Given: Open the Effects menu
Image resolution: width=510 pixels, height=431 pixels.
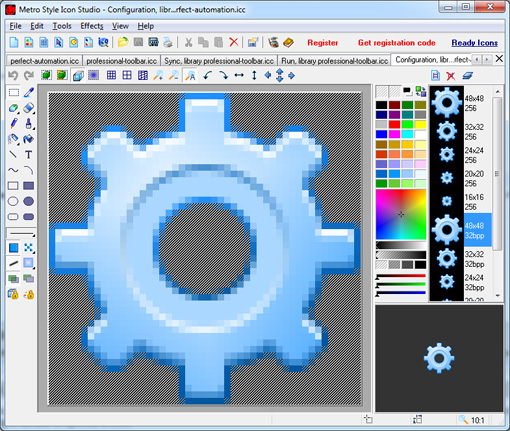Looking at the screenshot, I should tap(92, 26).
